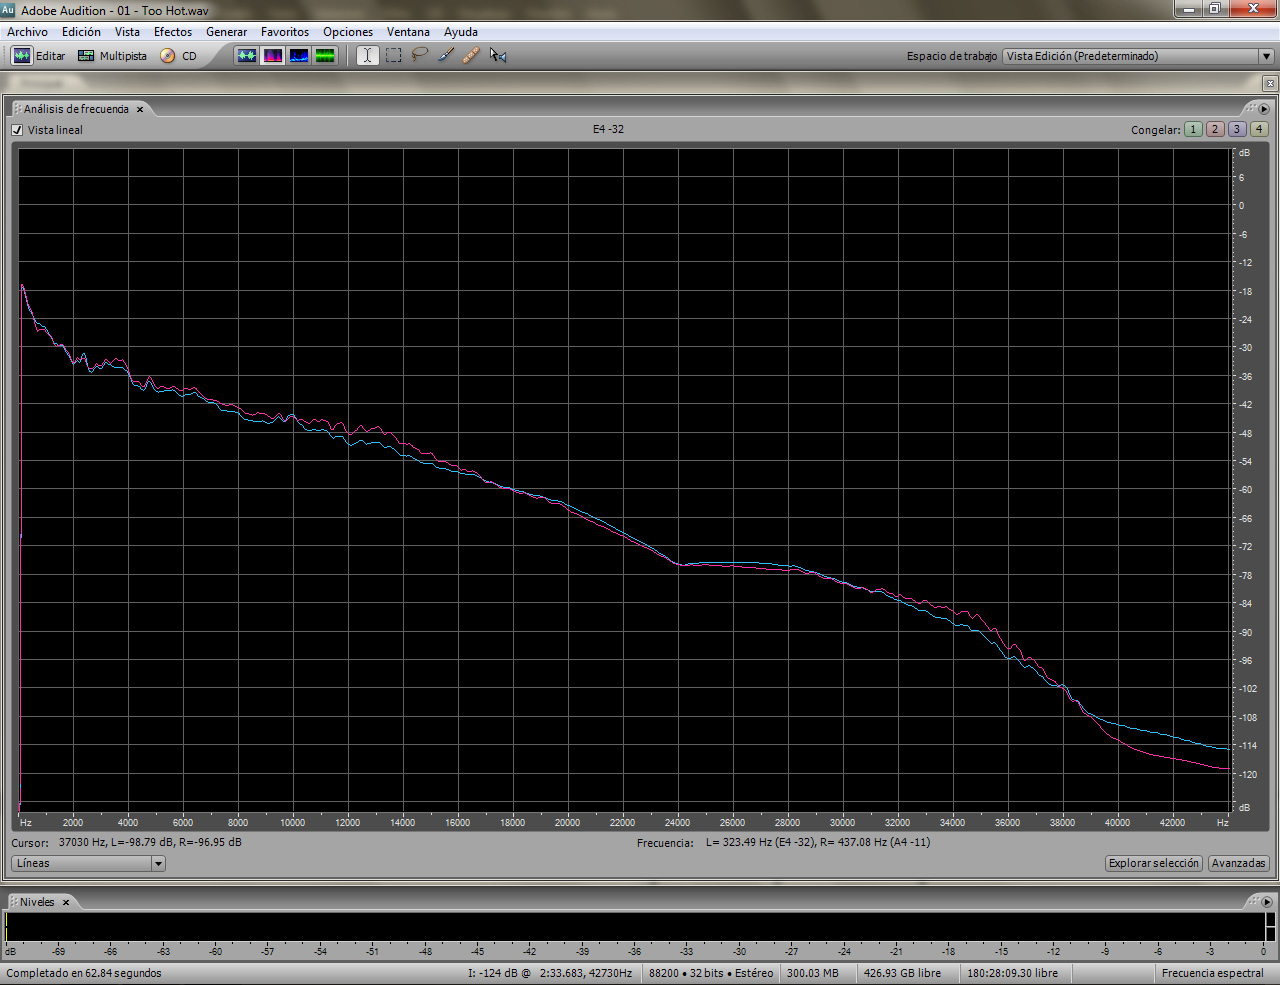Toggle Congelar hold button 2
This screenshot has height=985, width=1280.
click(1215, 129)
